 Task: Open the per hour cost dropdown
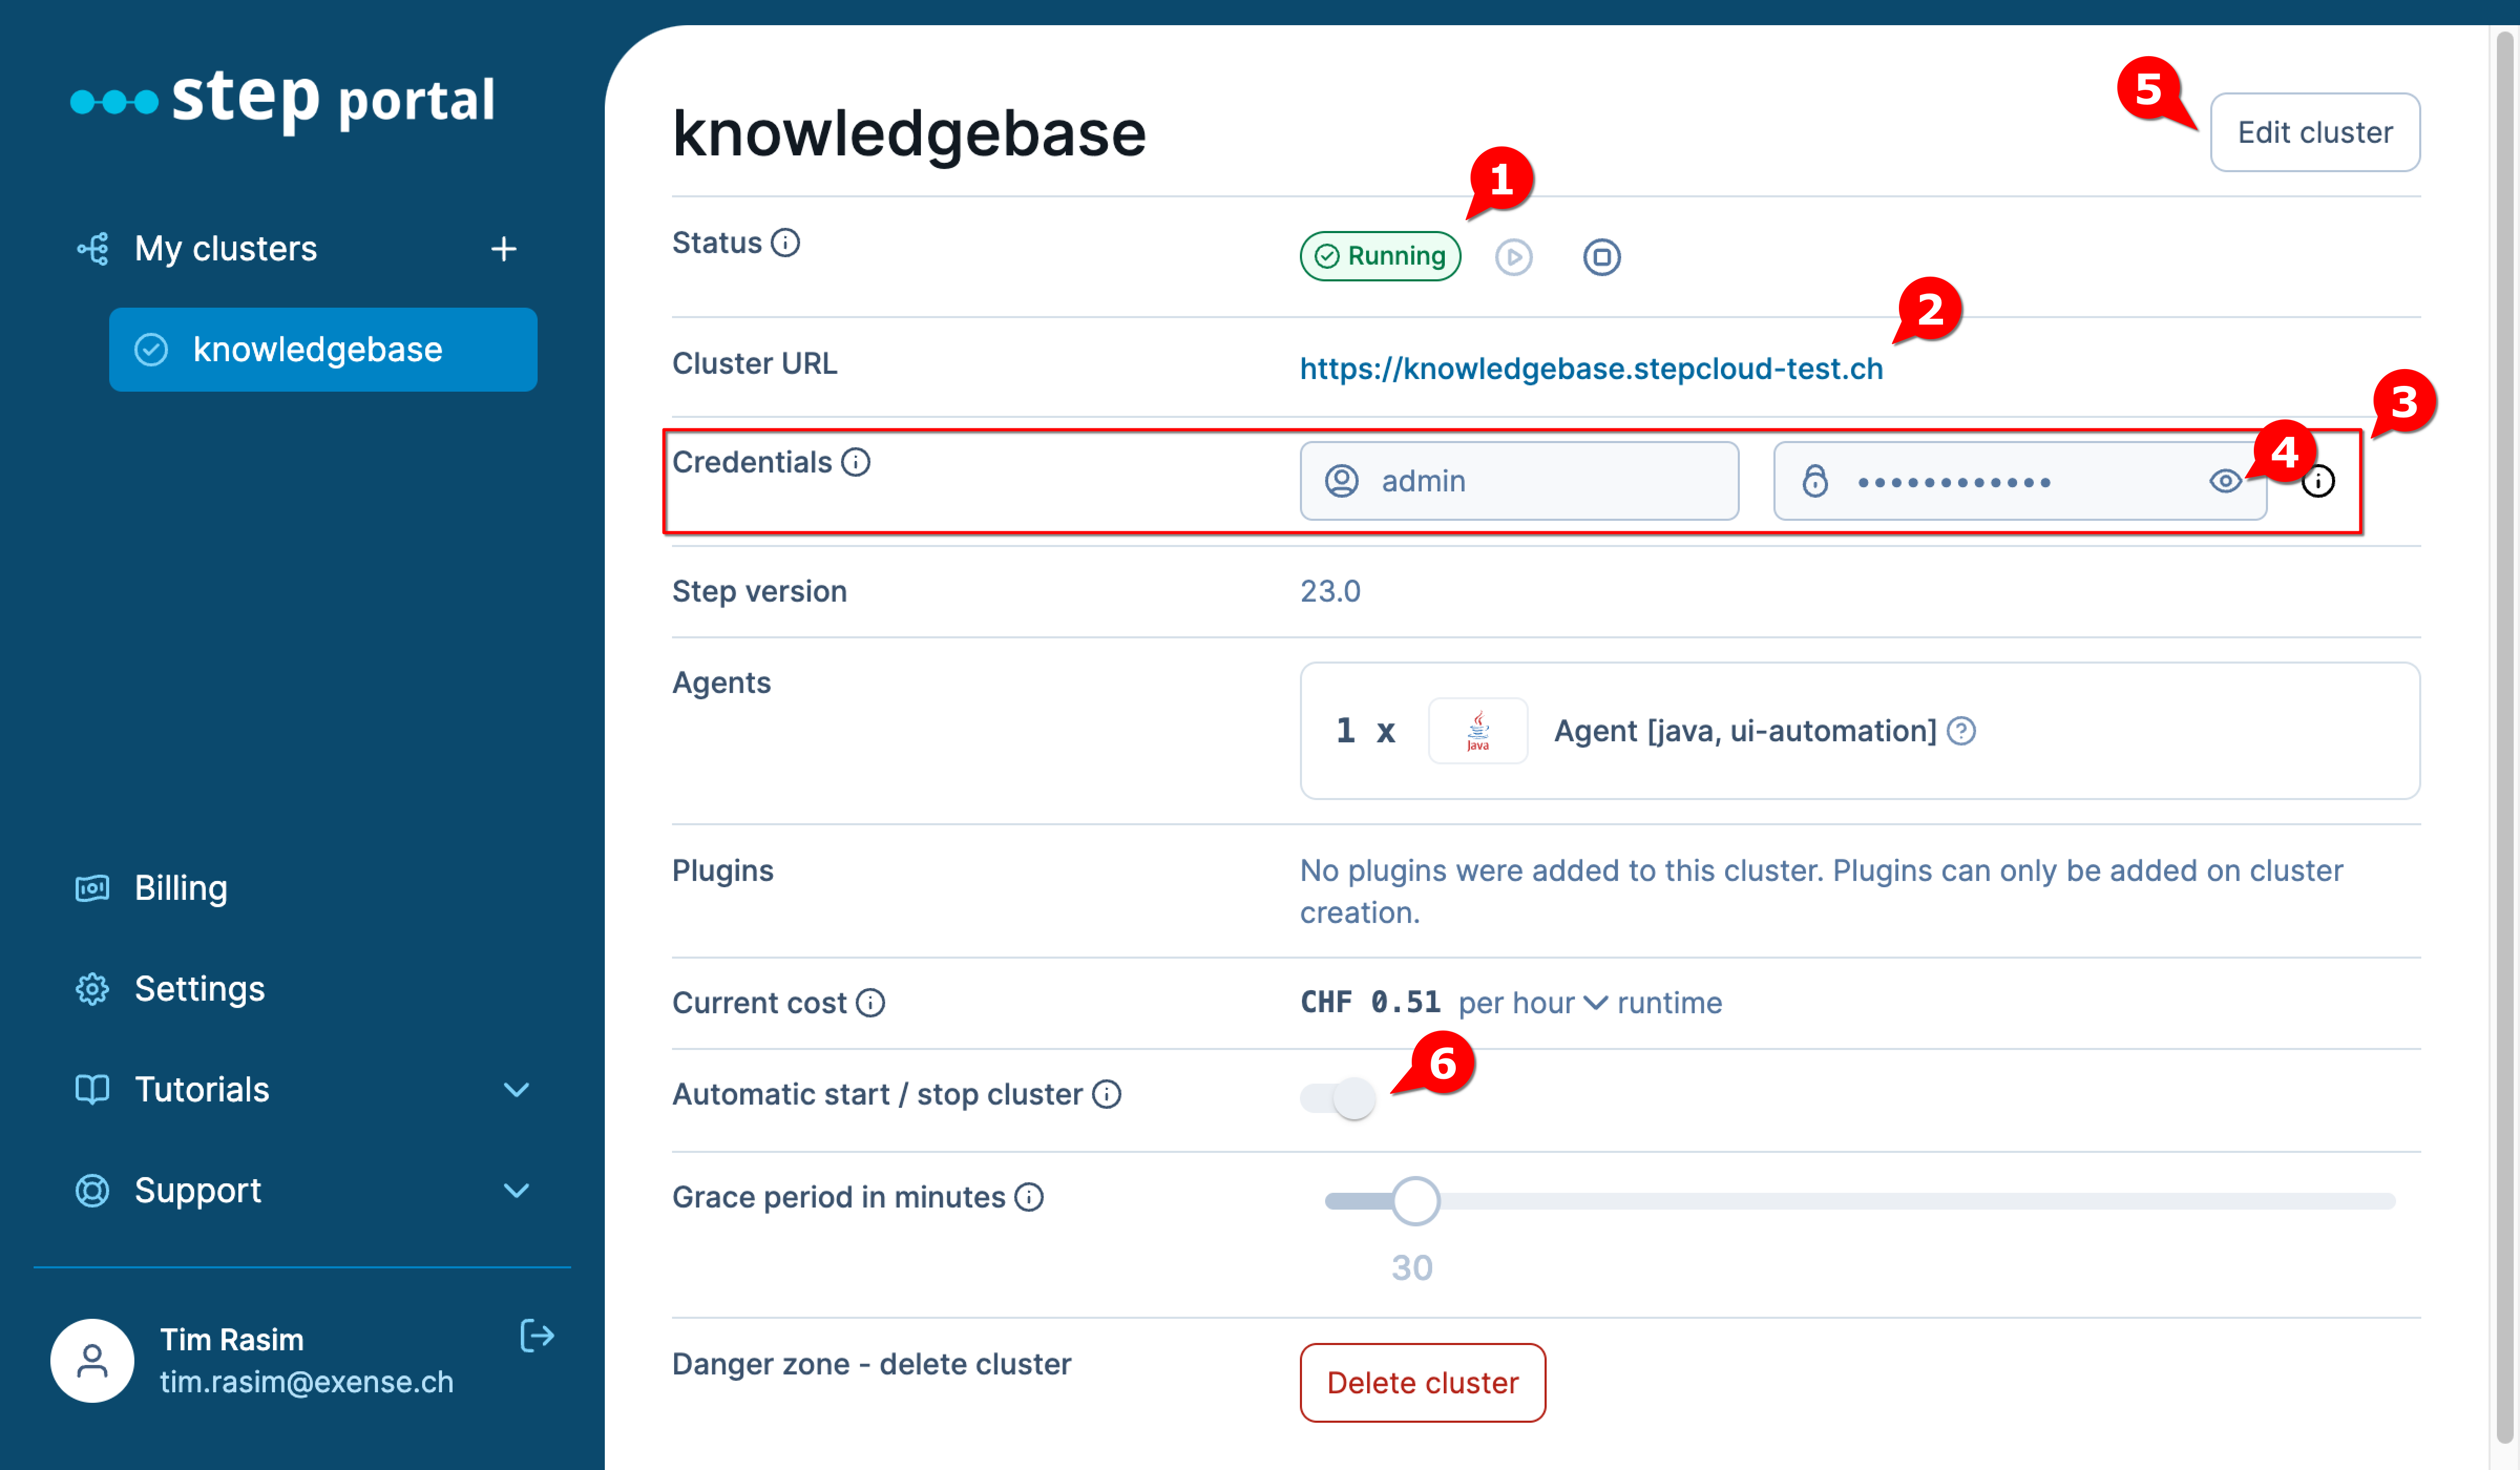click(x=1597, y=1003)
